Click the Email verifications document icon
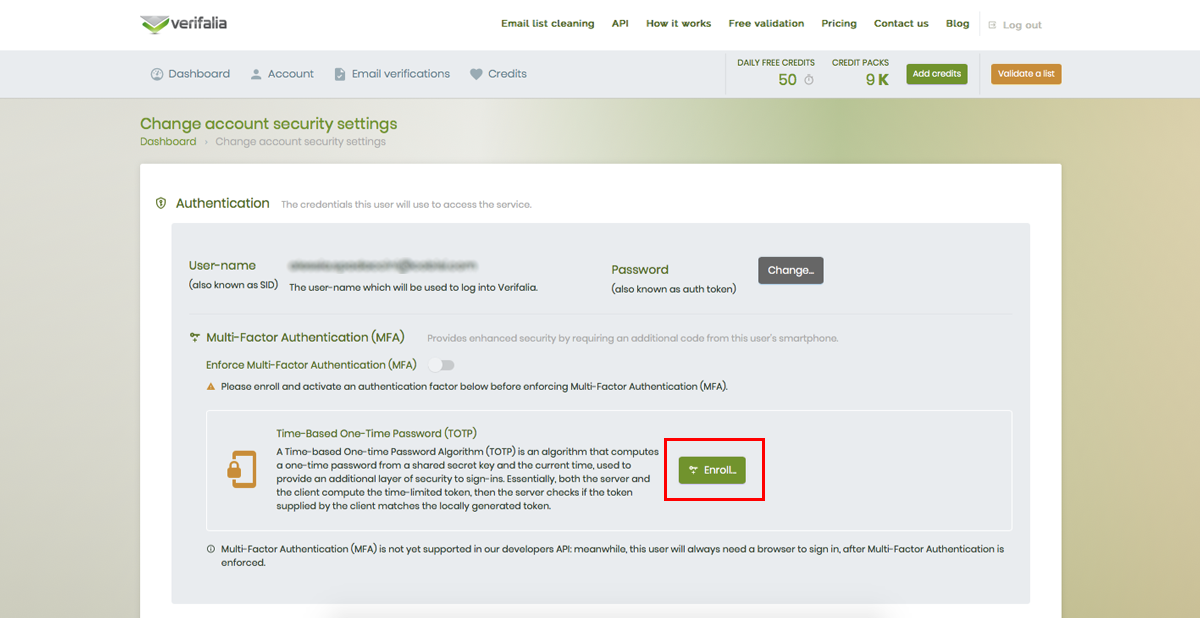This screenshot has width=1200, height=618. click(340, 74)
